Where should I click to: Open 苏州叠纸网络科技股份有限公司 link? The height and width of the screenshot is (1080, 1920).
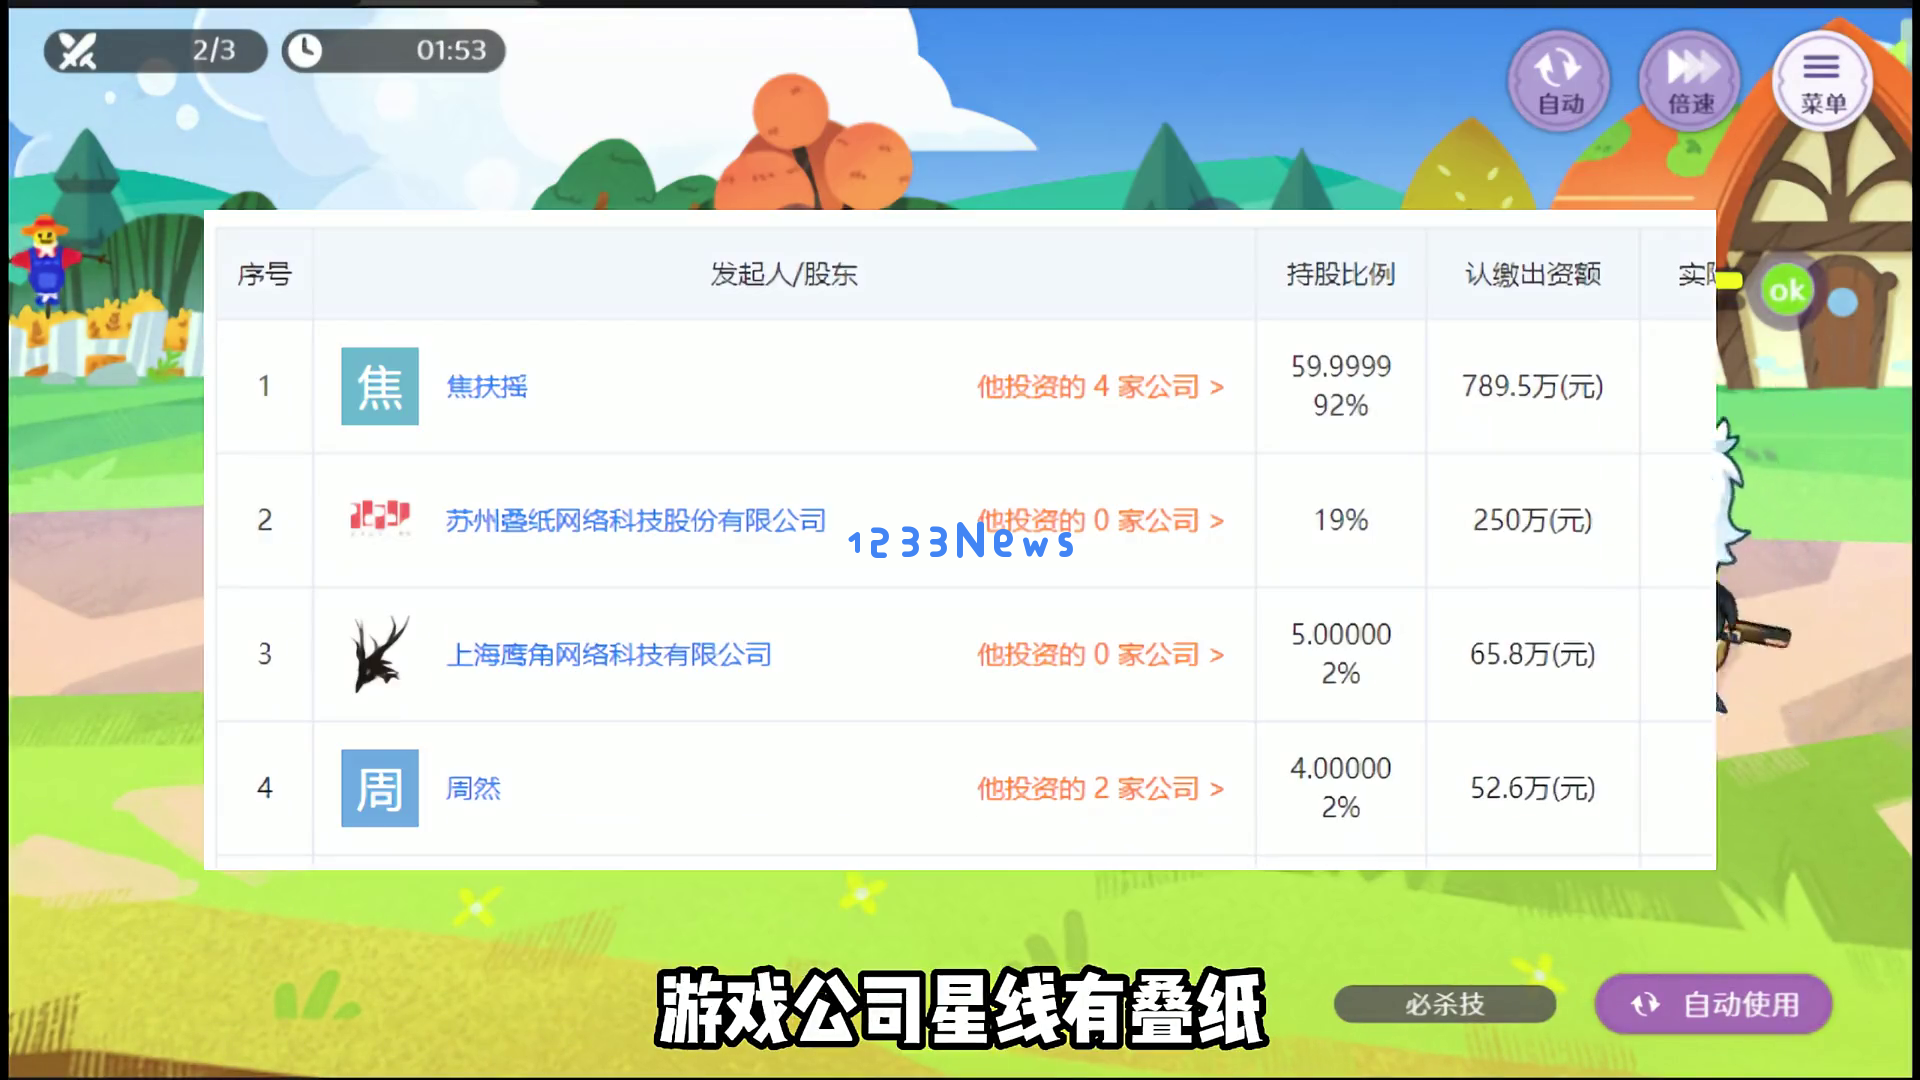pyautogui.click(x=636, y=520)
